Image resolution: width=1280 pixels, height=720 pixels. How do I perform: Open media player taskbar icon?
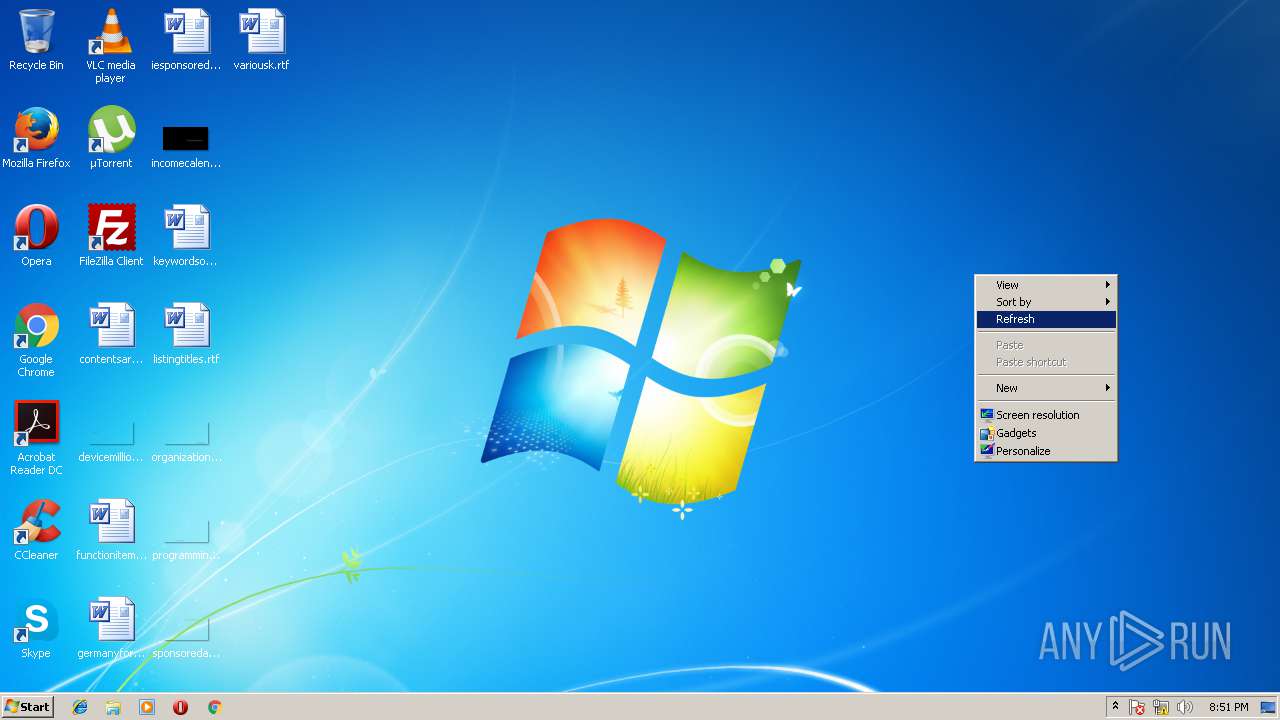(147, 707)
